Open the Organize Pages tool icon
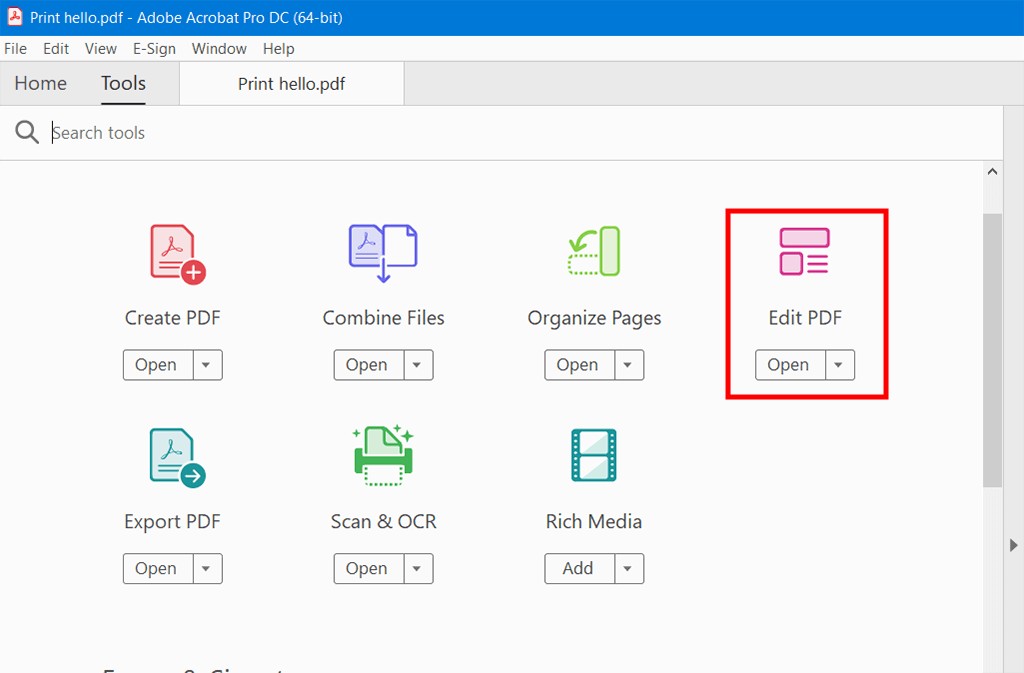Image resolution: width=1024 pixels, height=673 pixels. click(593, 252)
